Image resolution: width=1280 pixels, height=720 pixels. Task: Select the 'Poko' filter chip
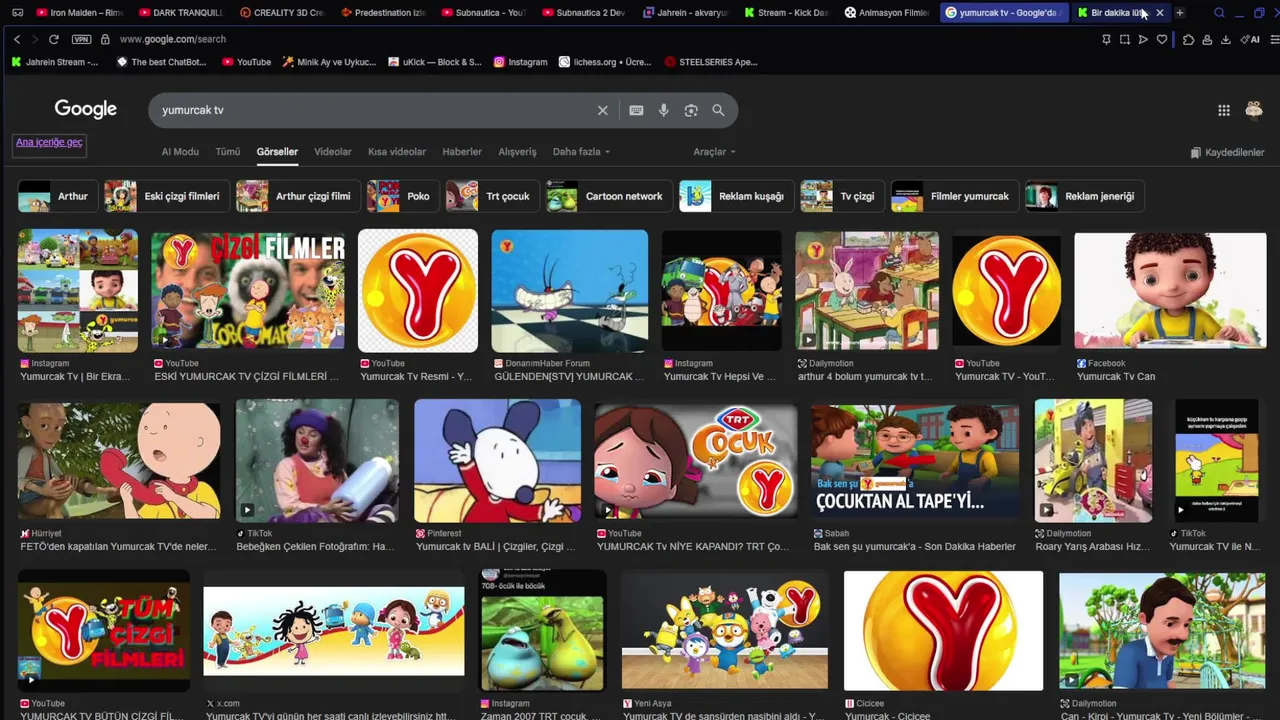(403, 196)
